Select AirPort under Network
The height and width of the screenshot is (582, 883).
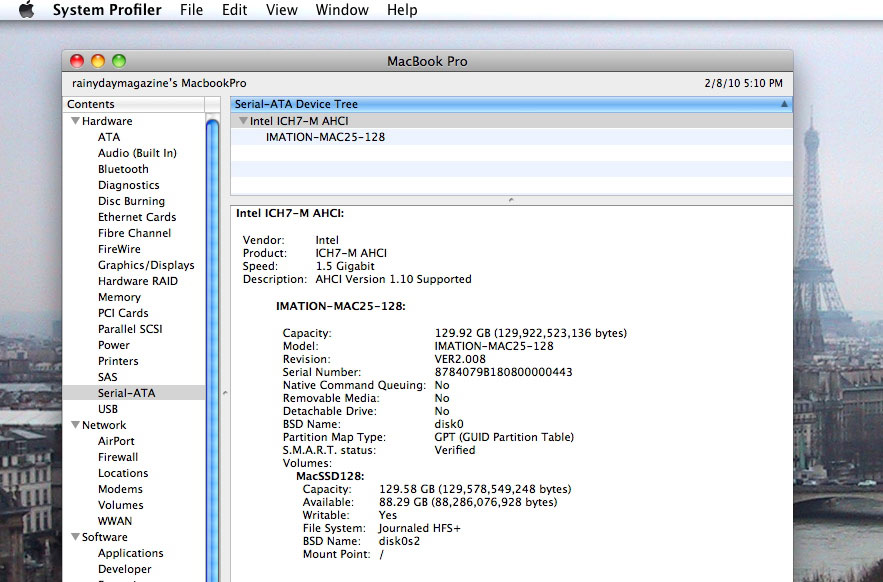[116, 441]
